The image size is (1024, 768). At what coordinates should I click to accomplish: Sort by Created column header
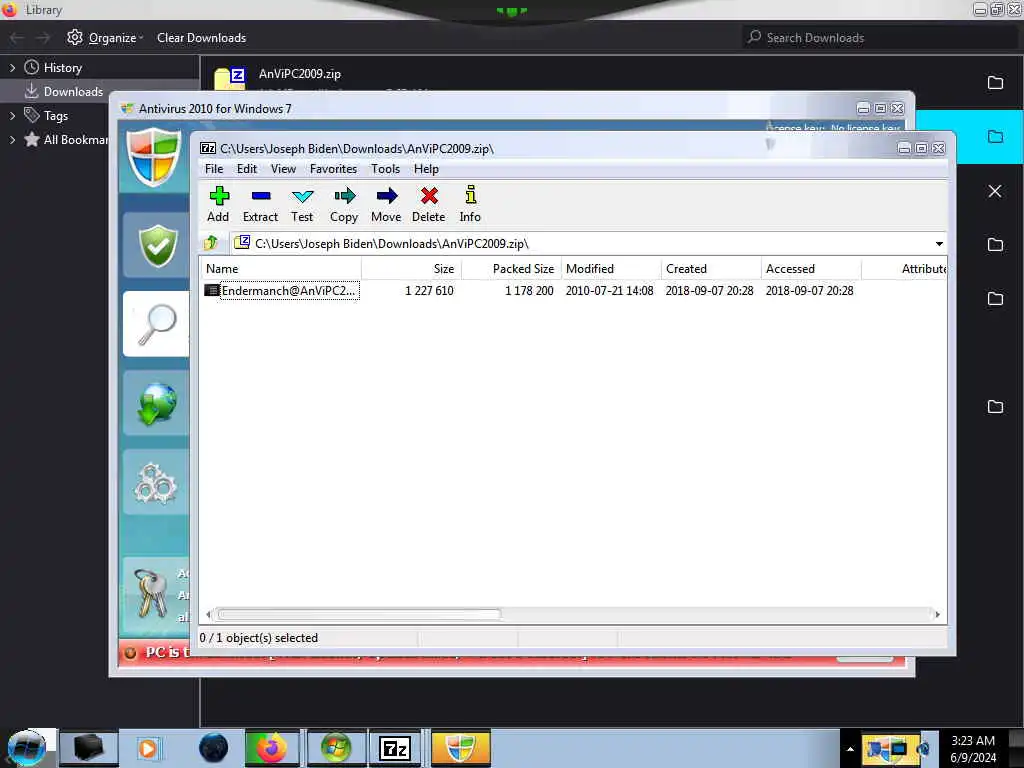(x=711, y=269)
